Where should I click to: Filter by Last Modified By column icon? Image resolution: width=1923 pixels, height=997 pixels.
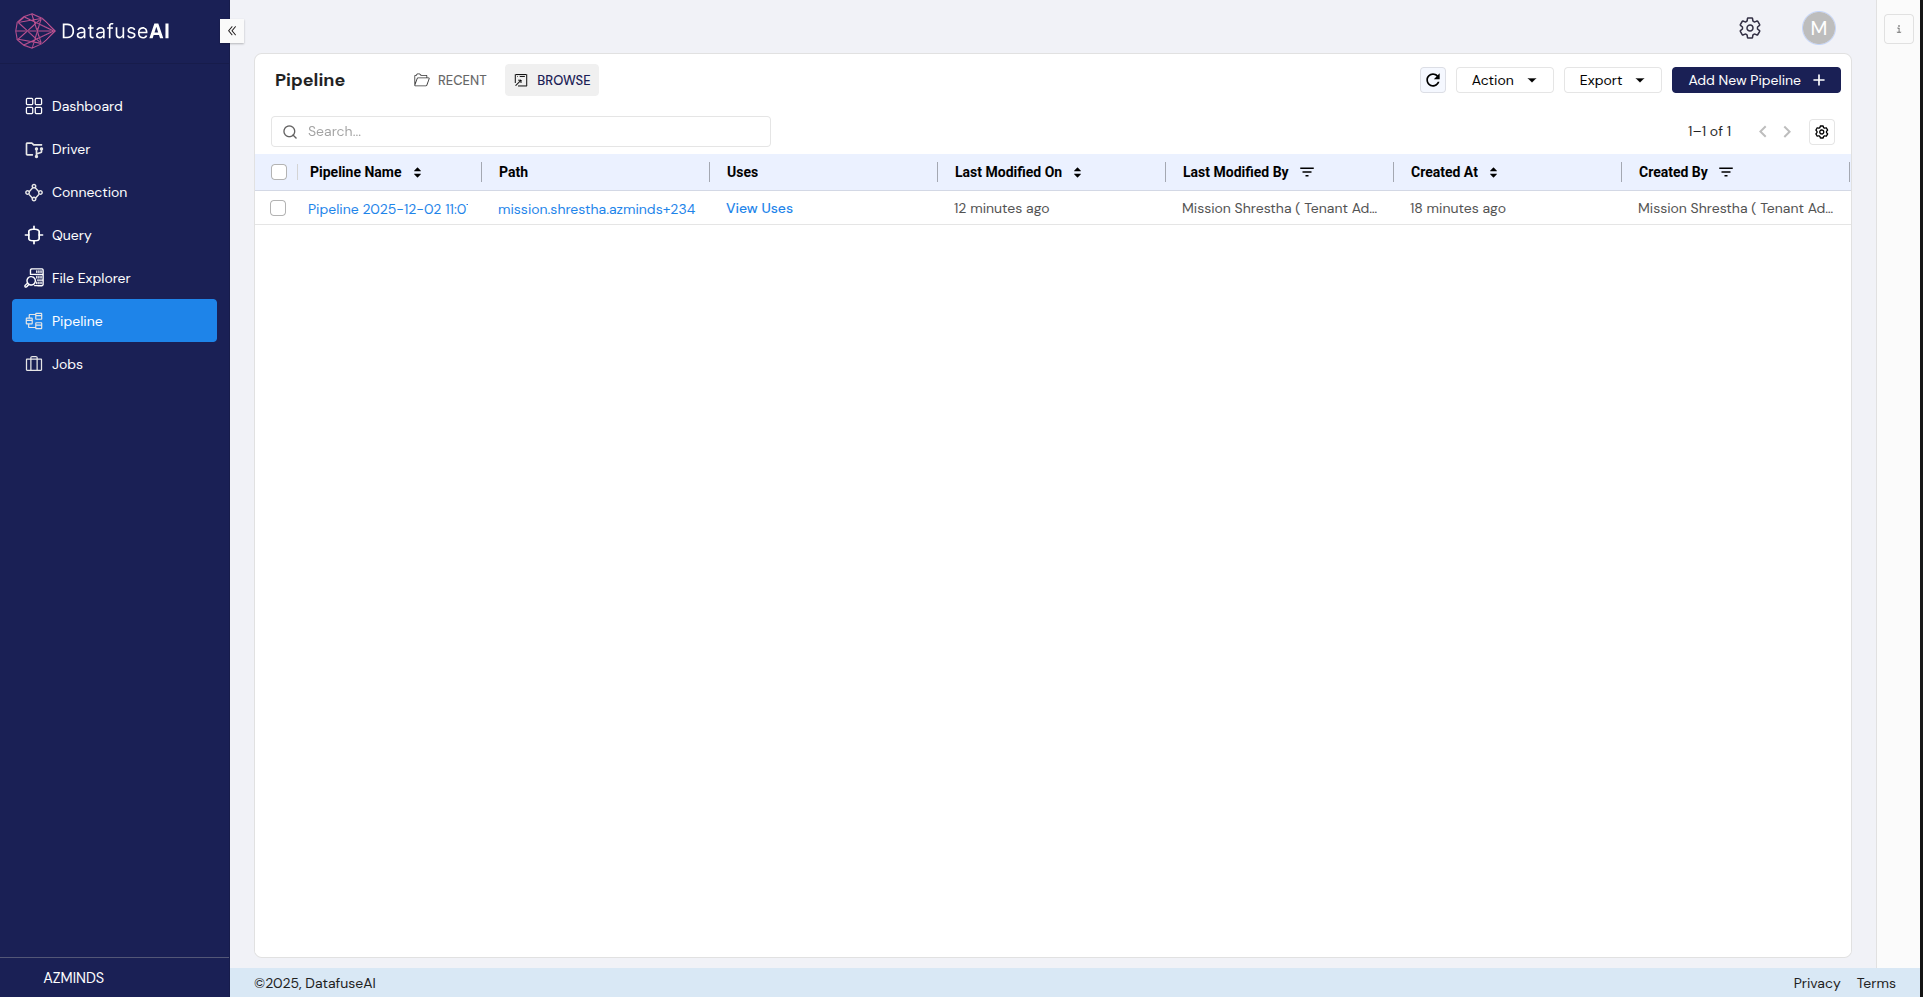coord(1306,172)
